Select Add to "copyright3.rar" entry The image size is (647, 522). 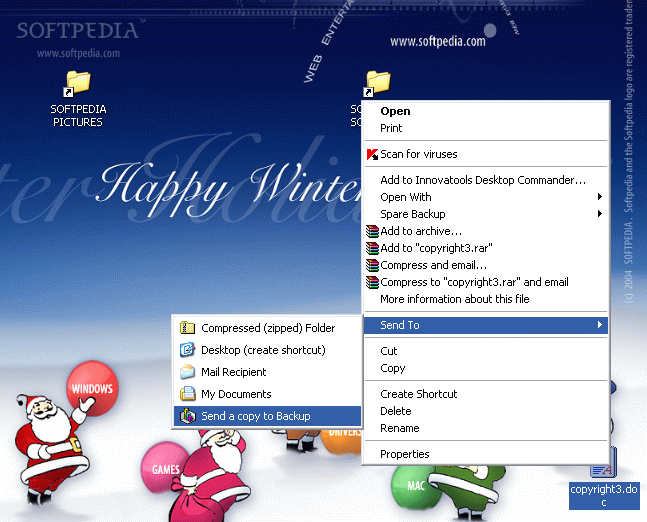[x=486, y=248]
